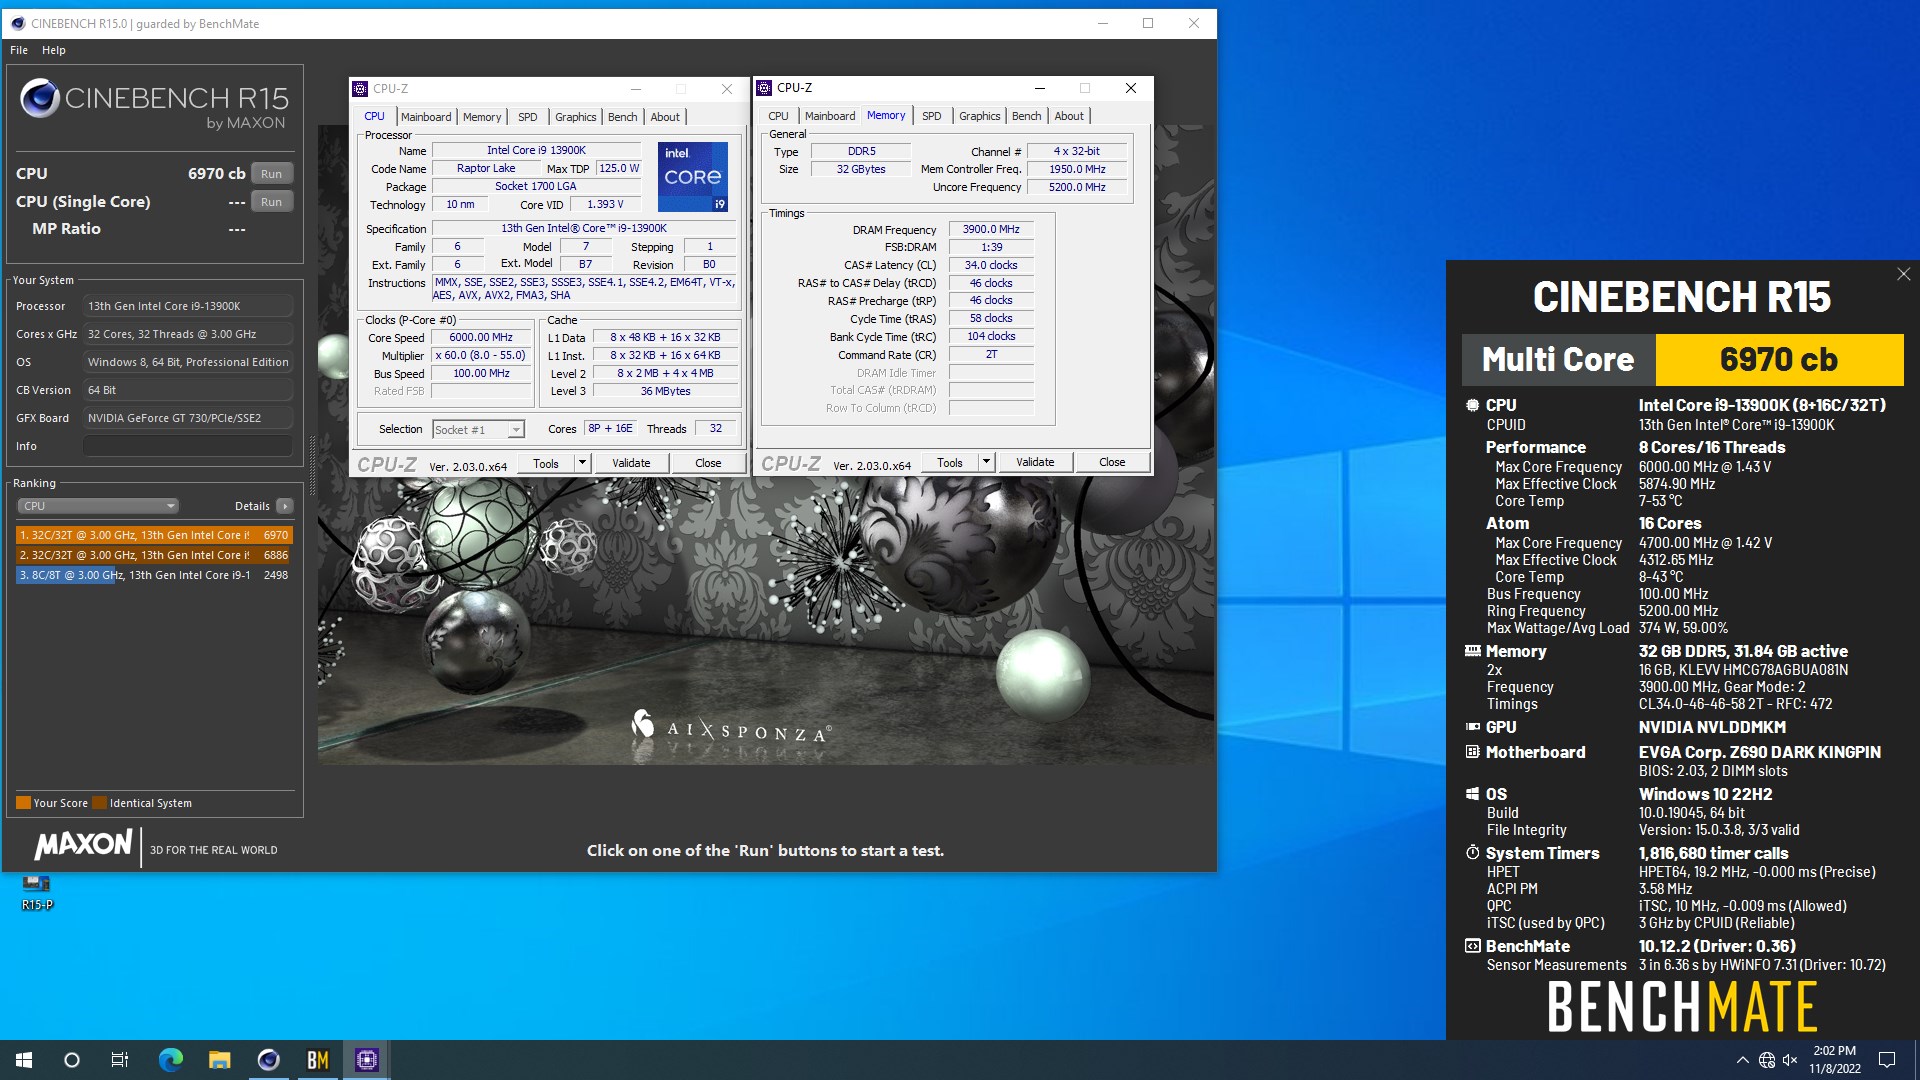Click the Intel Core i9 logo
The height and width of the screenshot is (1080, 1920).
692,176
